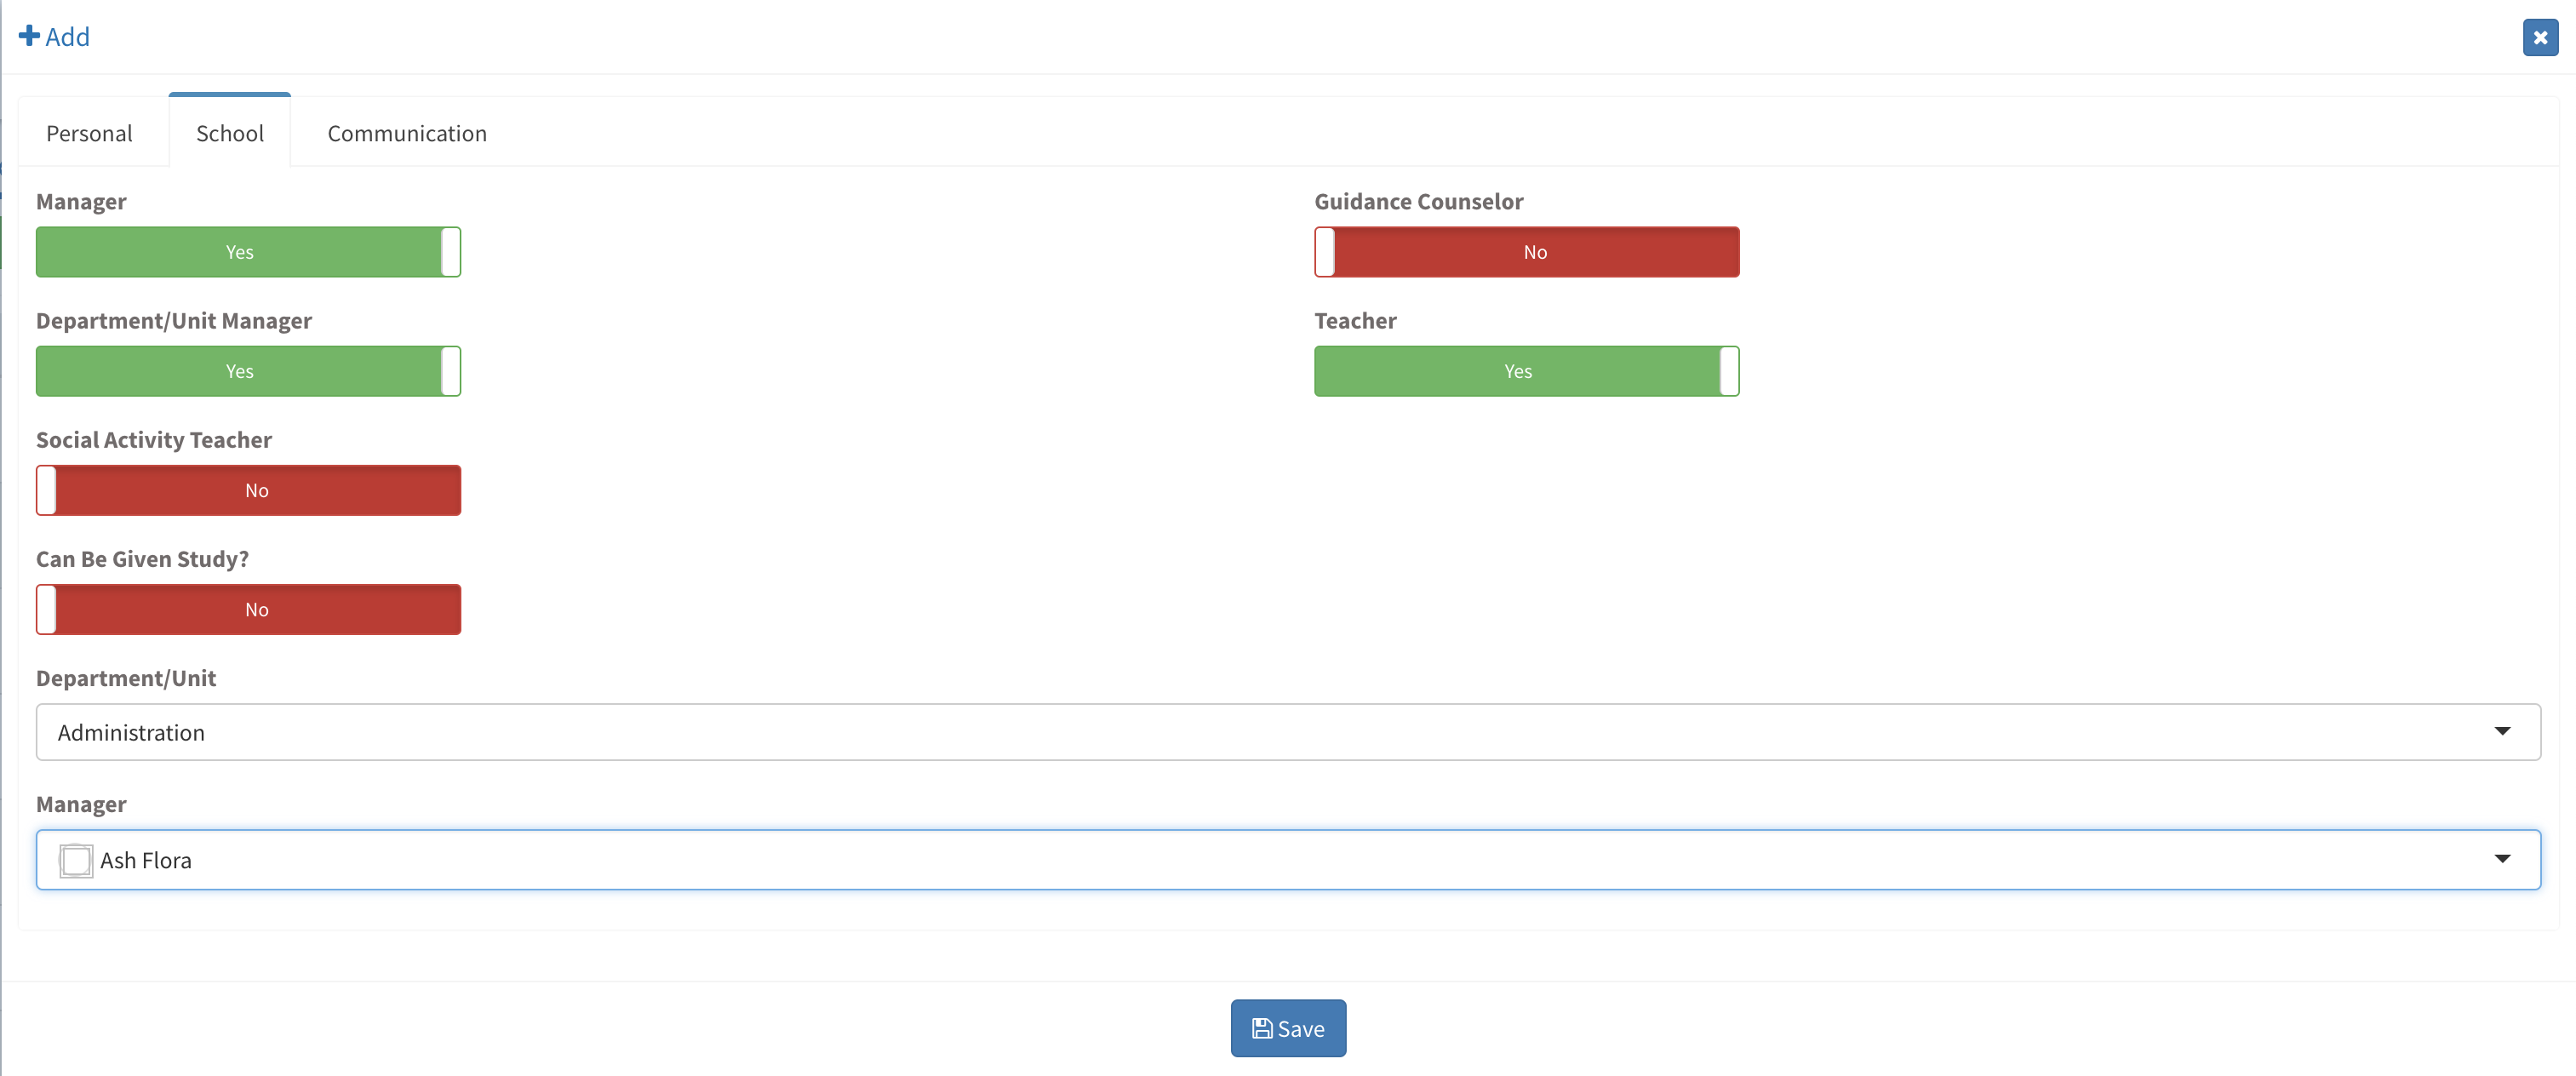
Task: Click the white handle on Manager switch
Action: click(x=451, y=252)
